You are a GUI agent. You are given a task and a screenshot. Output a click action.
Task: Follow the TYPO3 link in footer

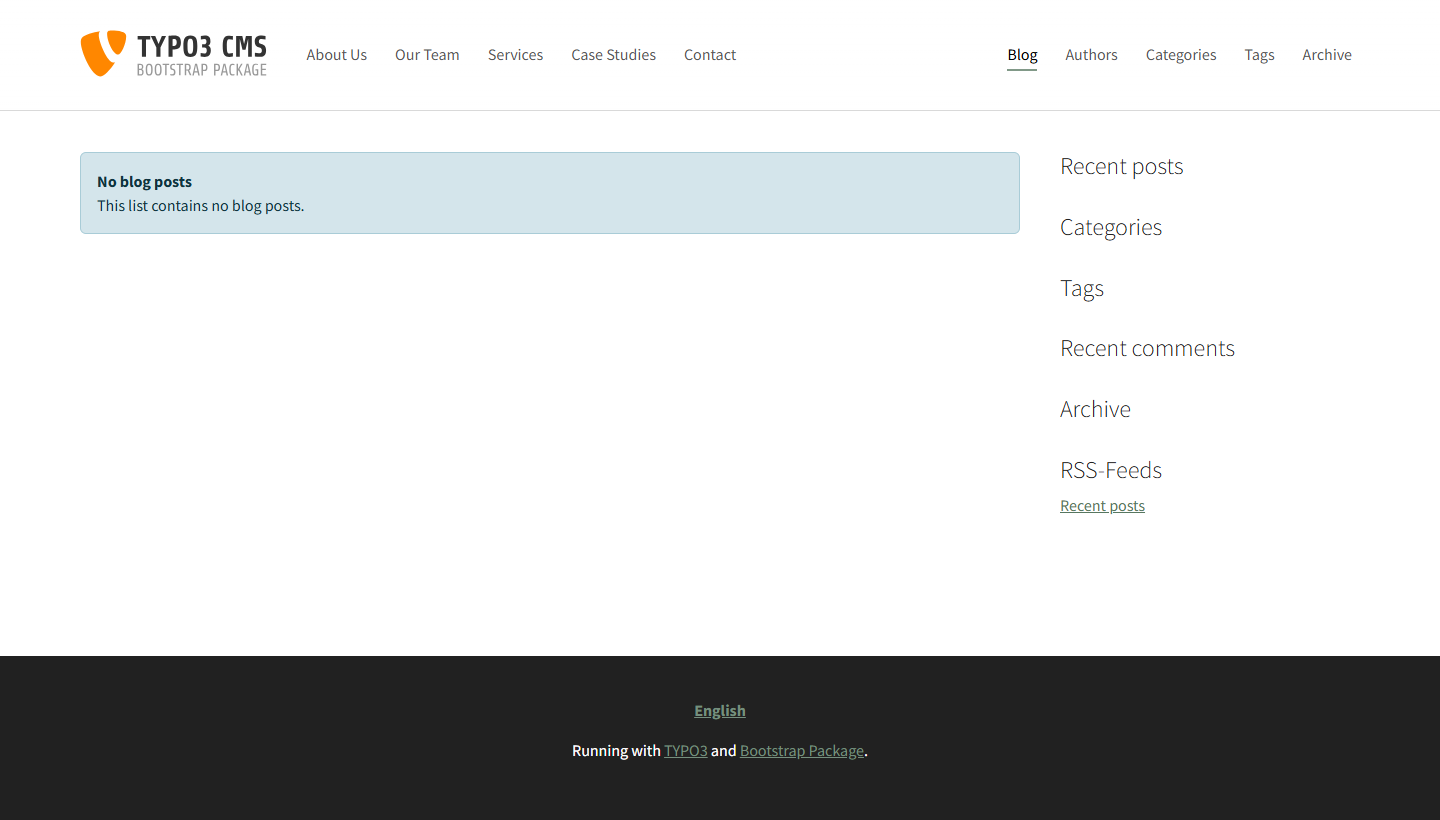[685, 751]
